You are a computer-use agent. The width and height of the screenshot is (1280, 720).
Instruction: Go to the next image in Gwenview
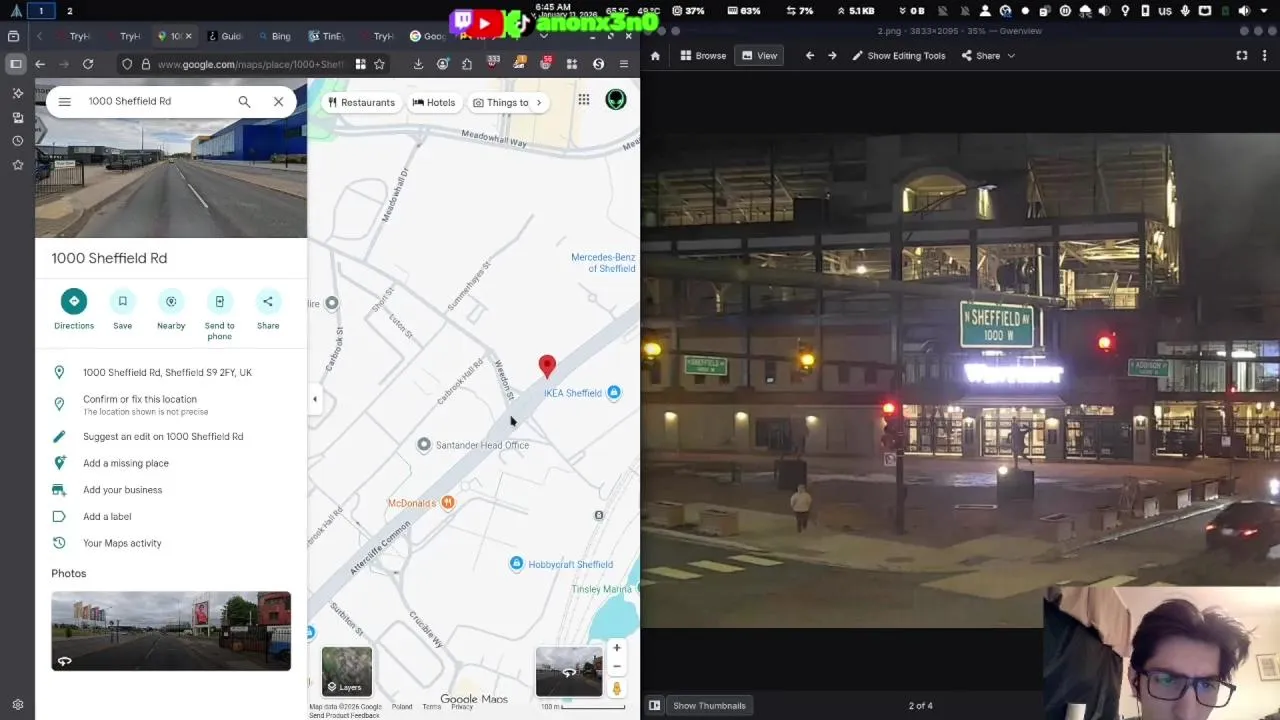coord(832,56)
